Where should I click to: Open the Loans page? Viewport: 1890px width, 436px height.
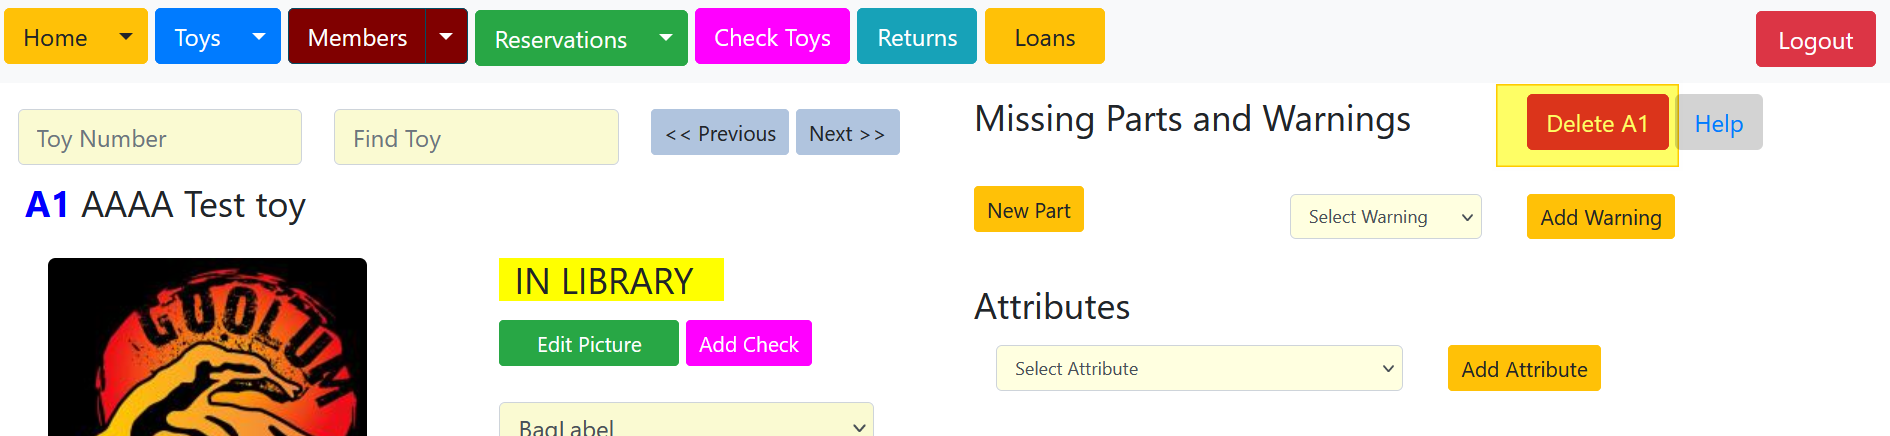click(x=1044, y=37)
